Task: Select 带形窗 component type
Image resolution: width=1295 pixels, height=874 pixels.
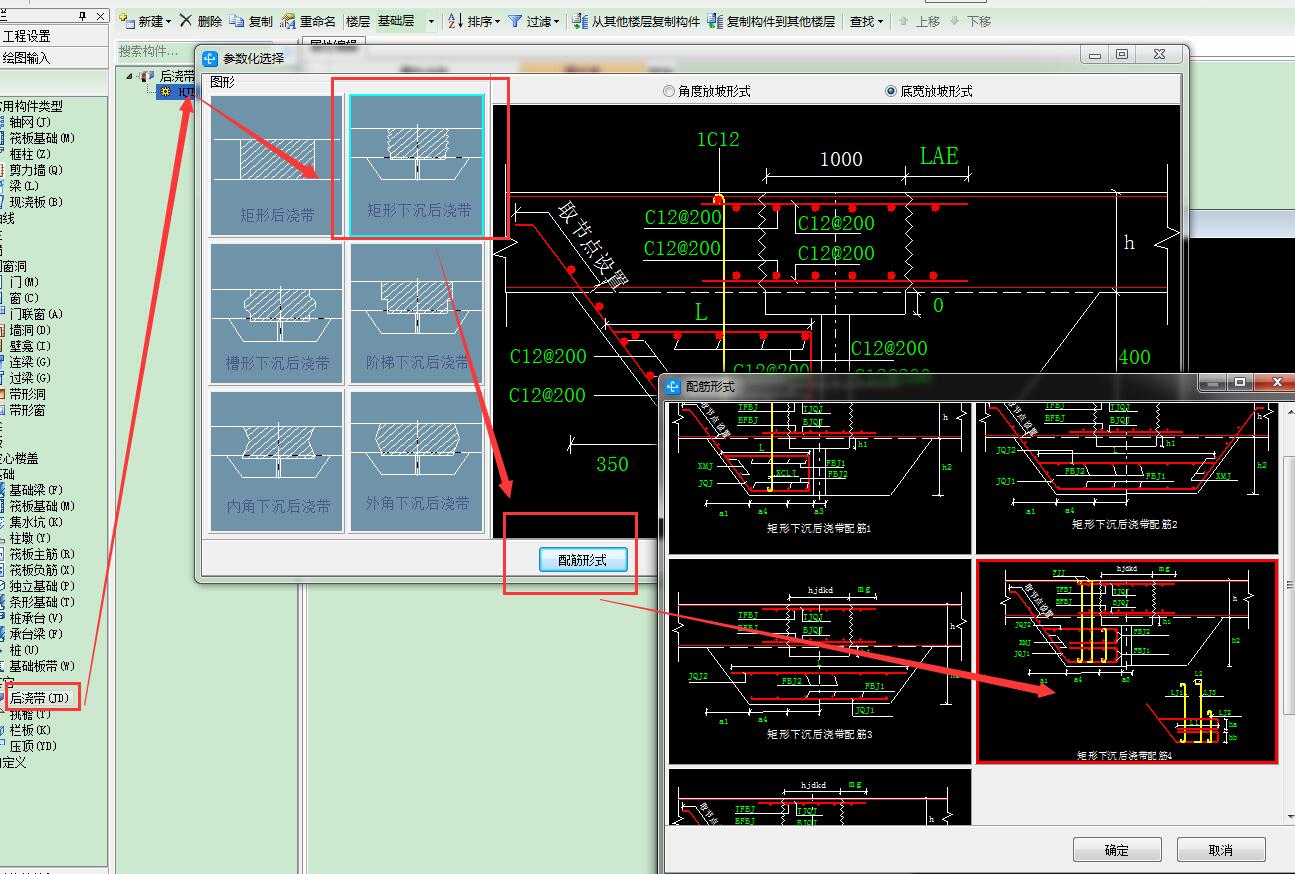Action: pos(27,410)
